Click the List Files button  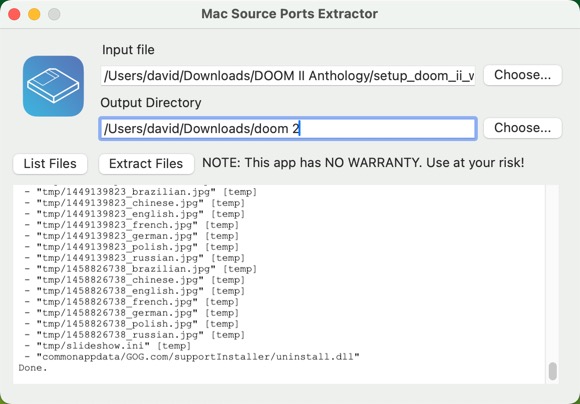[50, 164]
